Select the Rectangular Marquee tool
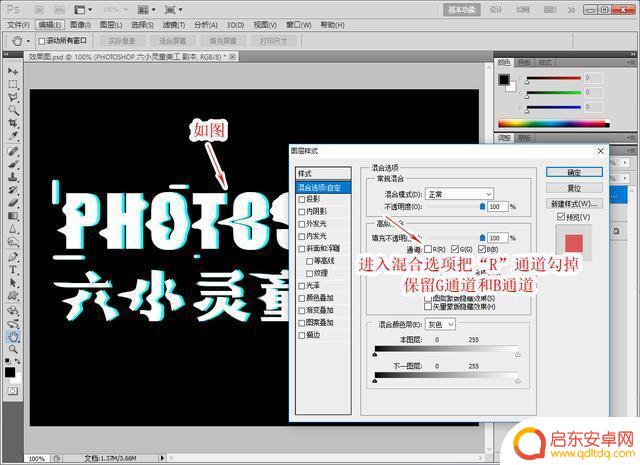Image resolution: width=640 pixels, height=465 pixels. point(13,85)
